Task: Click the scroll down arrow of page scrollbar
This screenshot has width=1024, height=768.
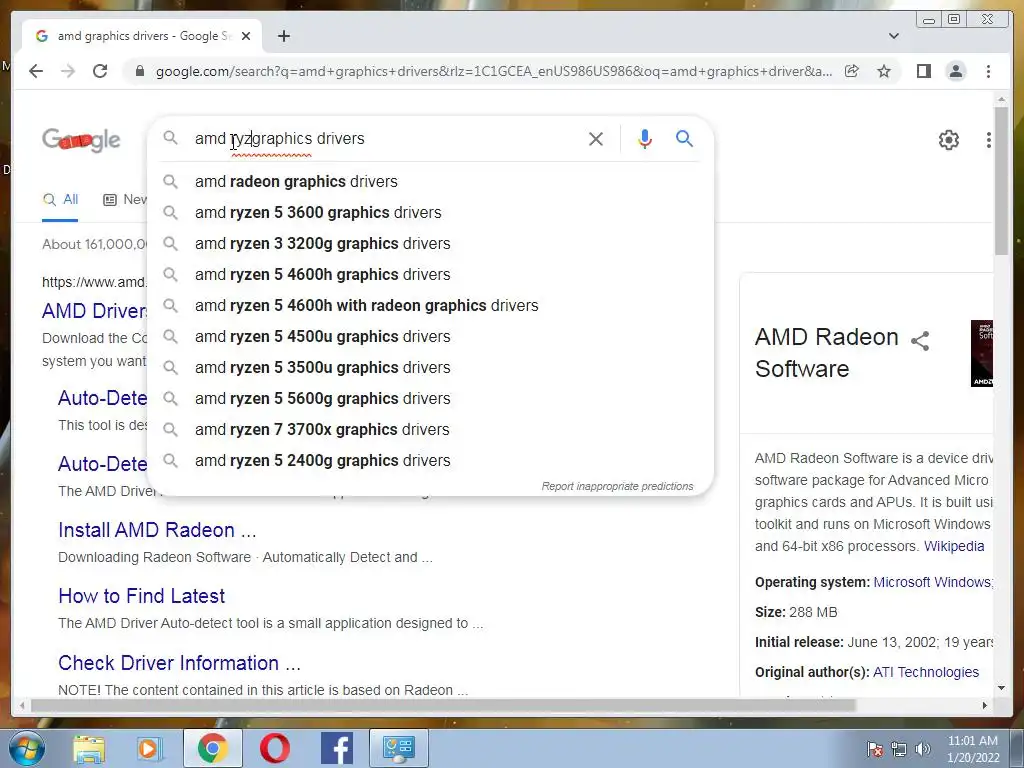Action: click(x=1001, y=688)
